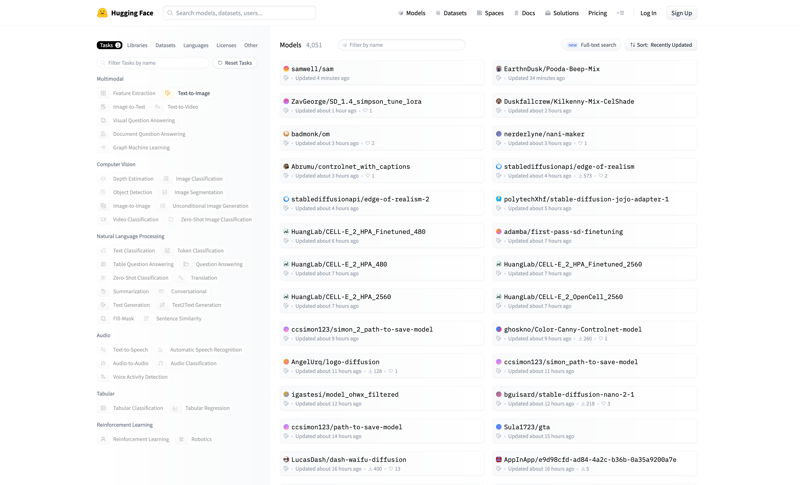Open the bguisard/stable-diffusion-nano-2-1 model
This screenshot has width=800, height=485.
[594, 399]
